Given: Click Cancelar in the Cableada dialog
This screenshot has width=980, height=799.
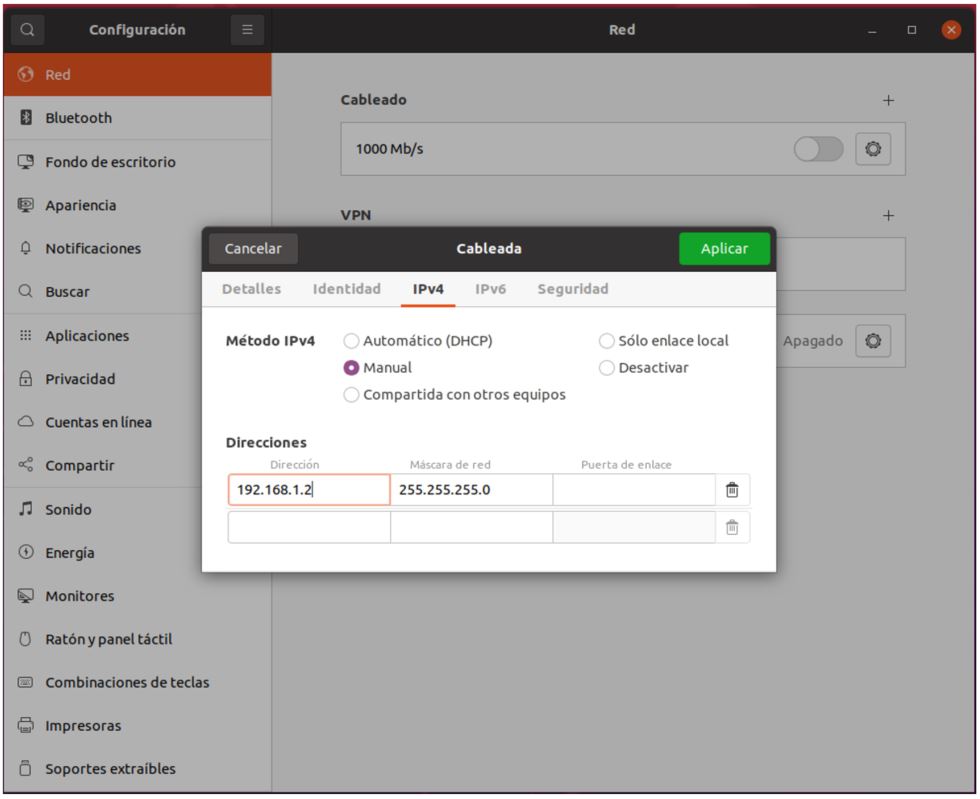Looking at the screenshot, I should pyautogui.click(x=253, y=248).
